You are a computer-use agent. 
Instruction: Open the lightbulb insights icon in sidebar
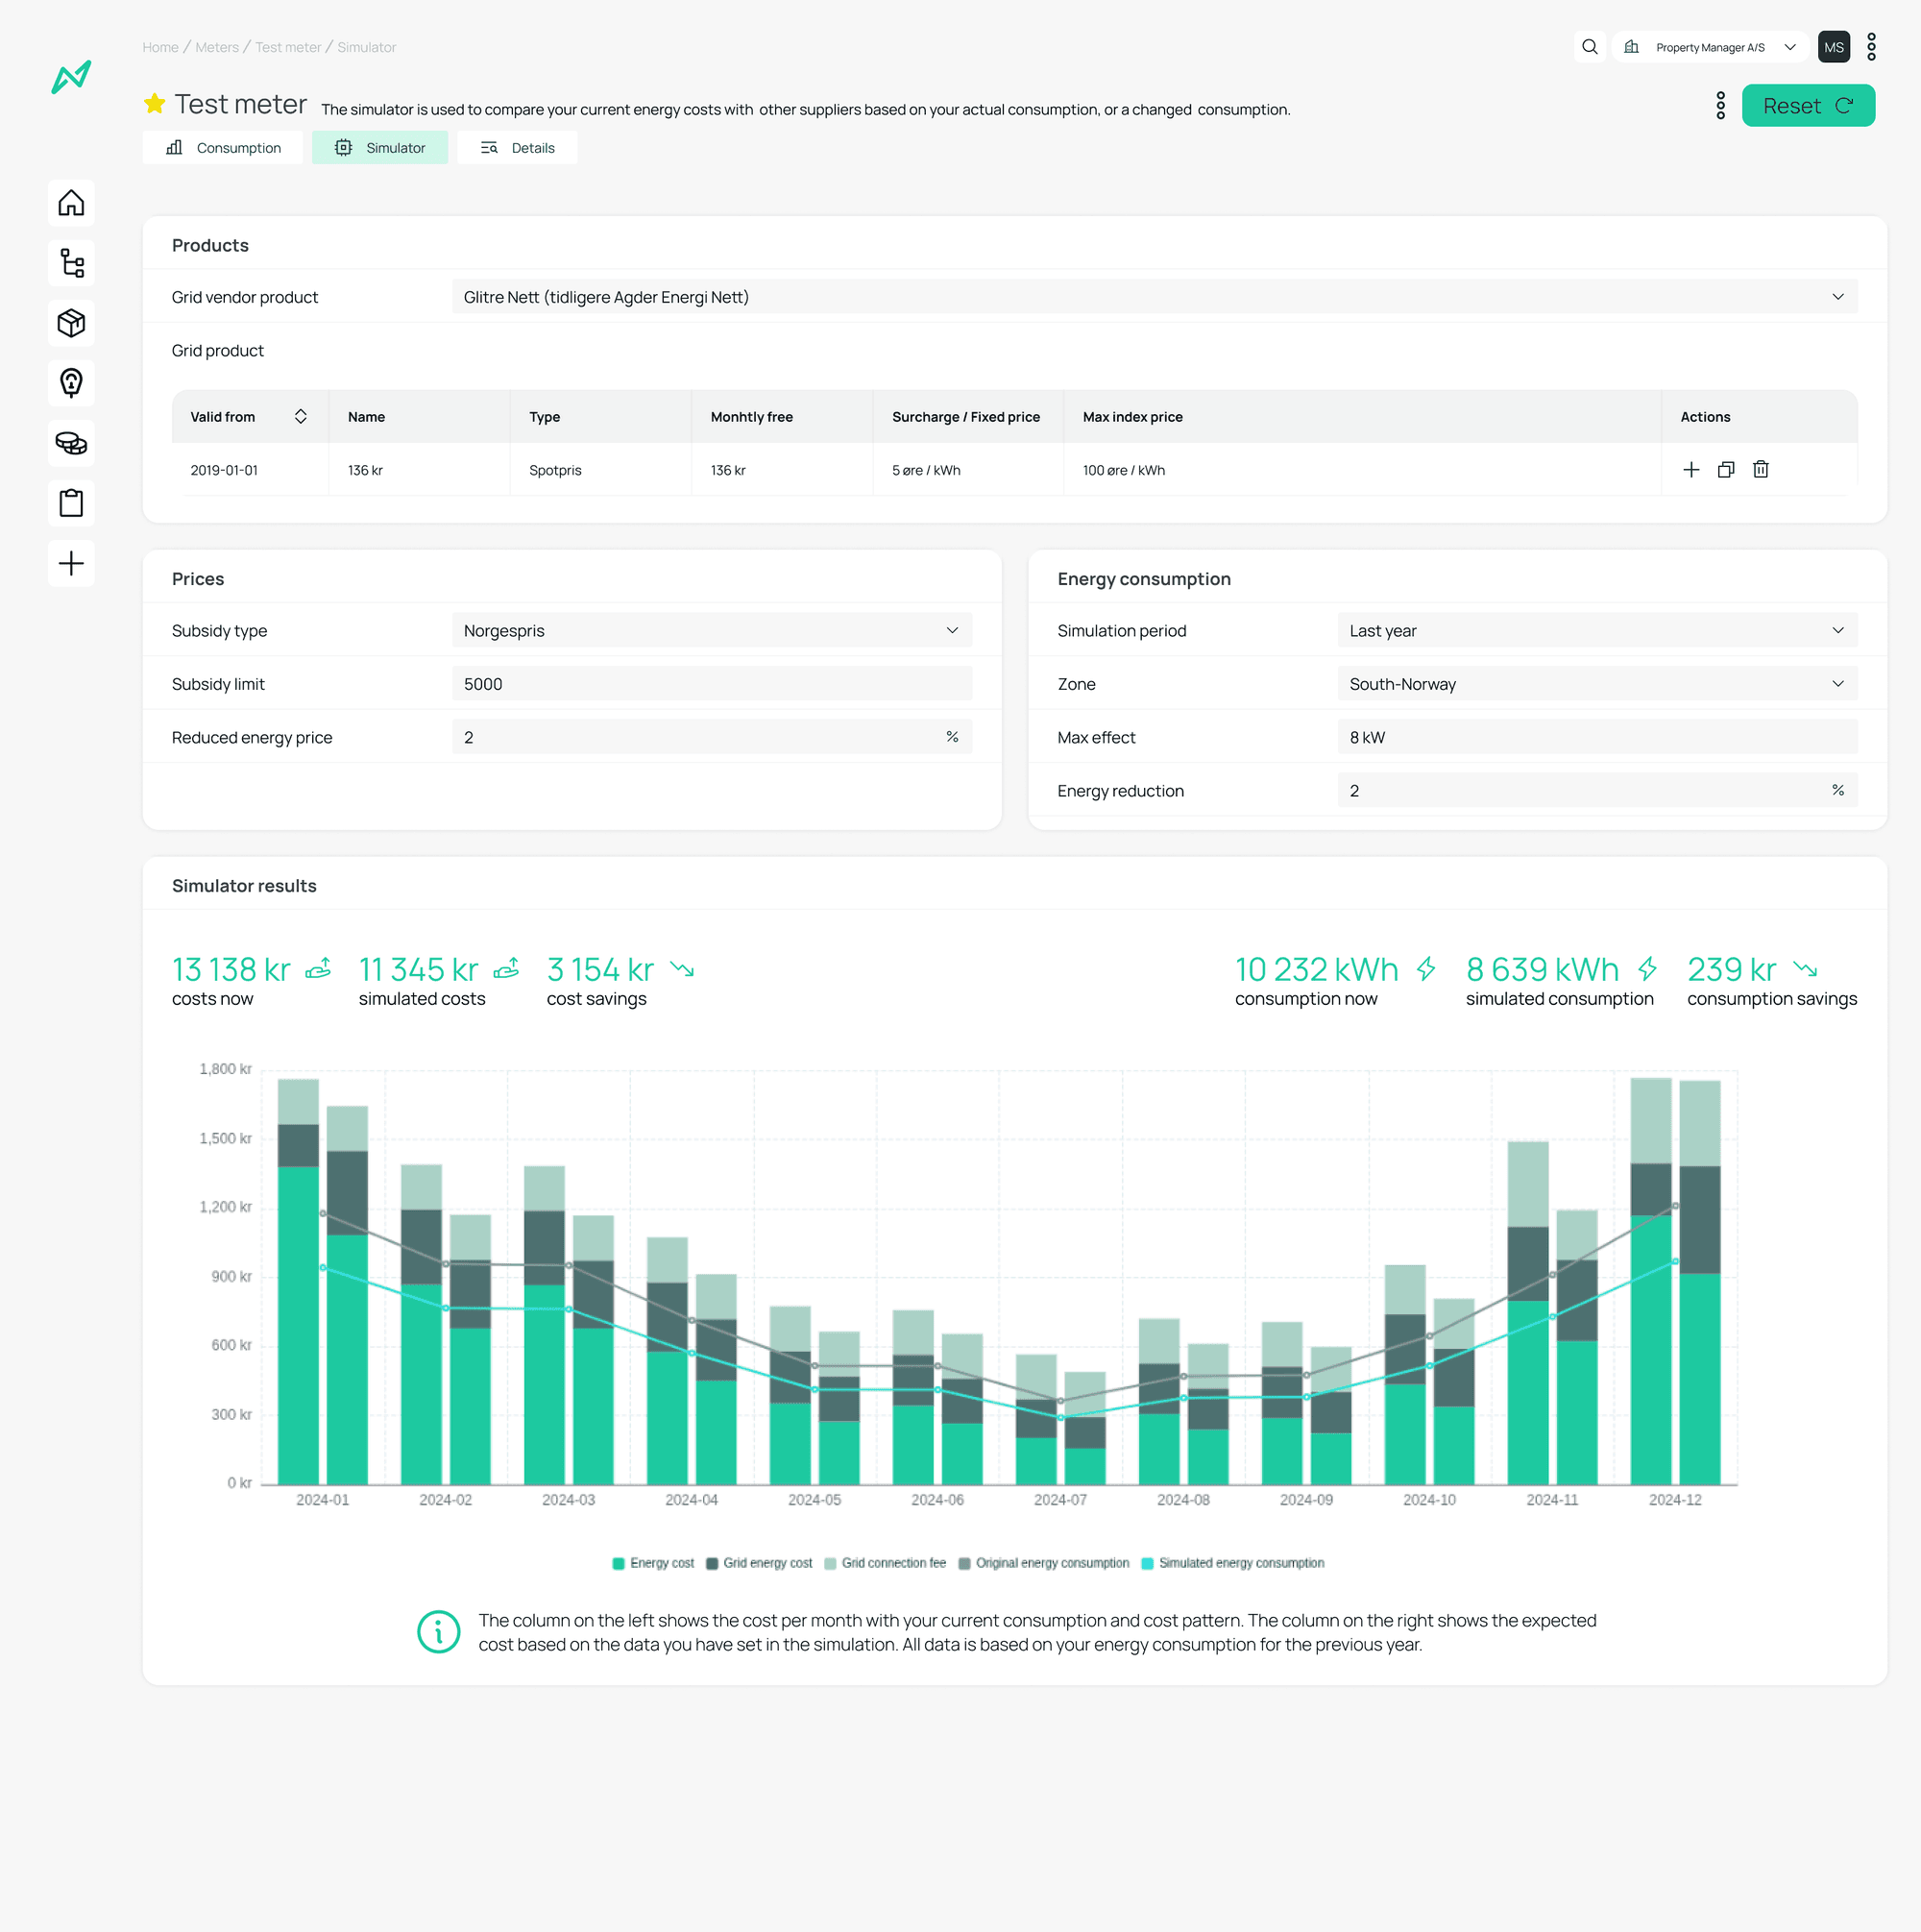click(71, 383)
